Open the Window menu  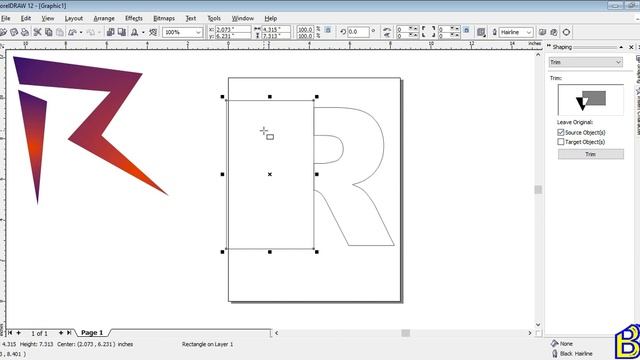coord(242,18)
